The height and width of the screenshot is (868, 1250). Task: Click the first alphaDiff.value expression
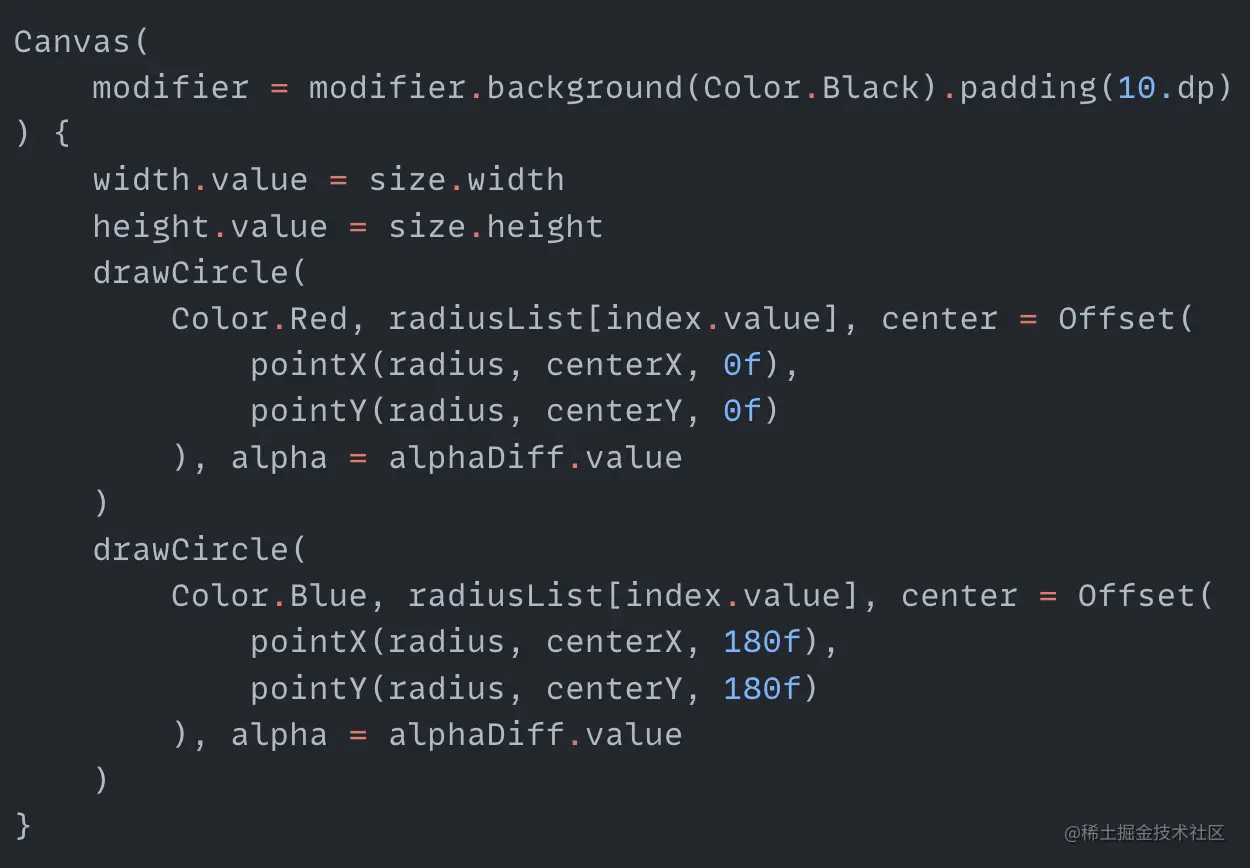point(535,458)
